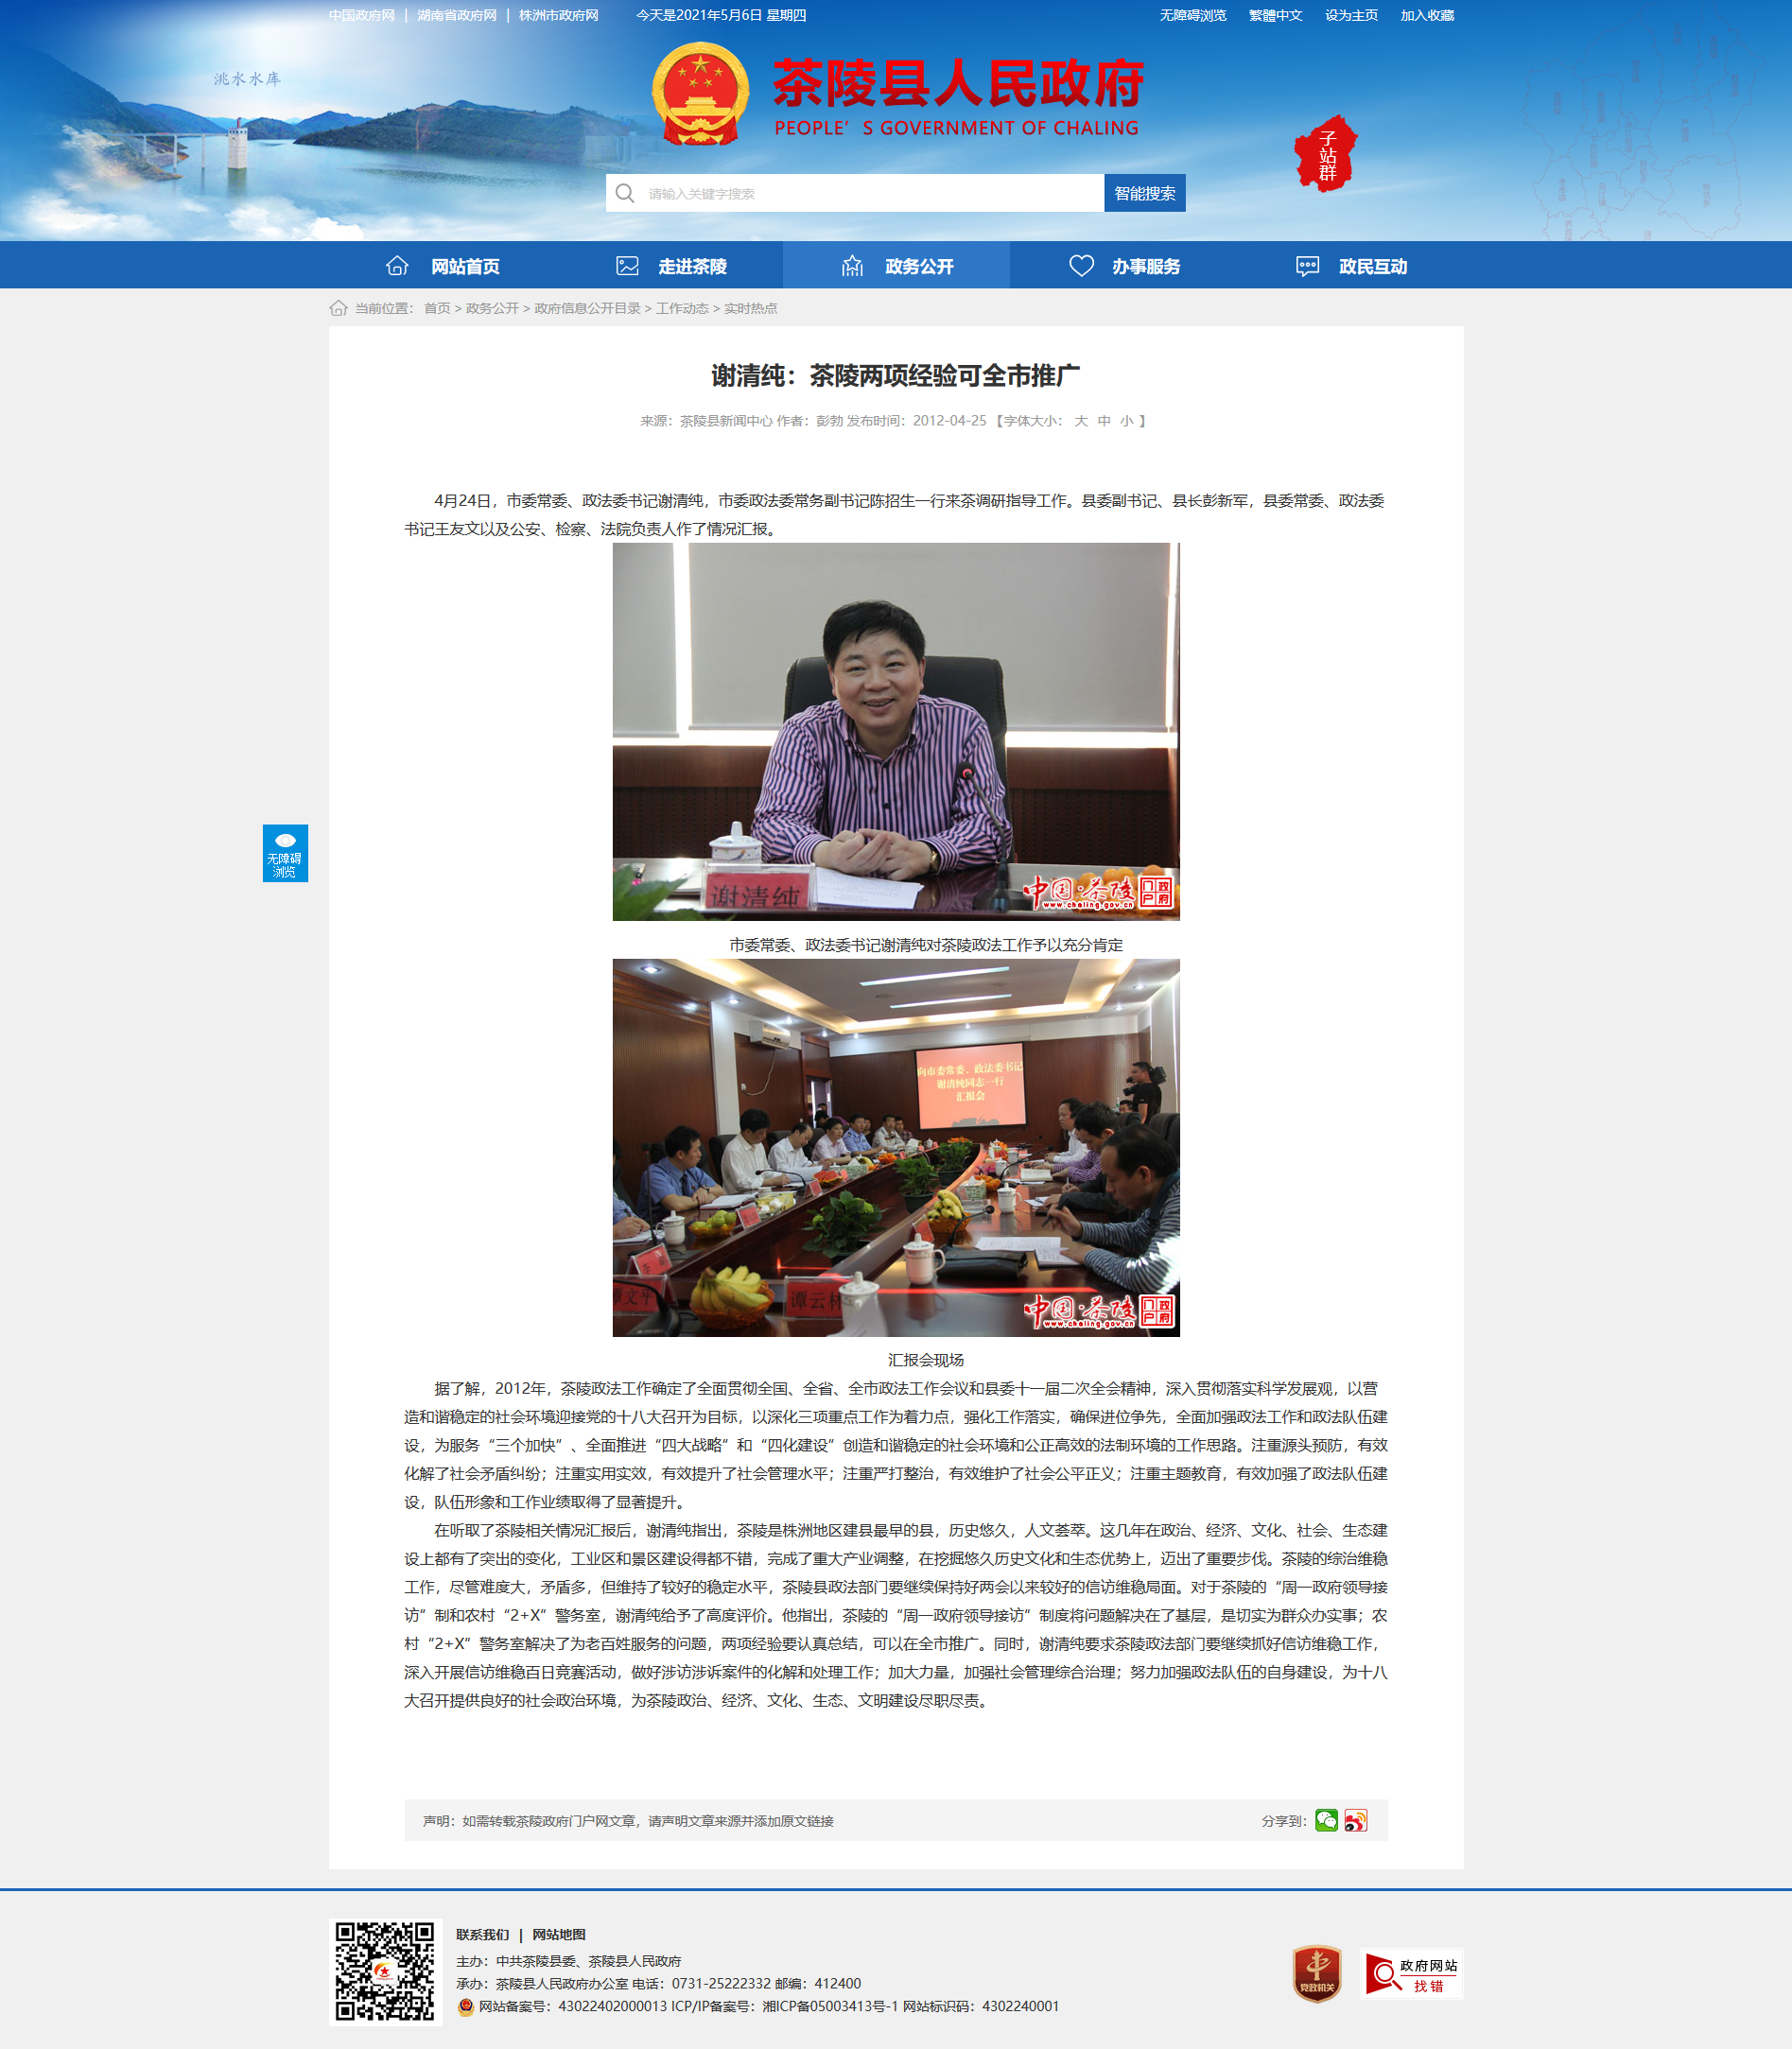Viewport: 1792px width, 2049px height.
Task: Select large font size 大
Action: 1081,421
